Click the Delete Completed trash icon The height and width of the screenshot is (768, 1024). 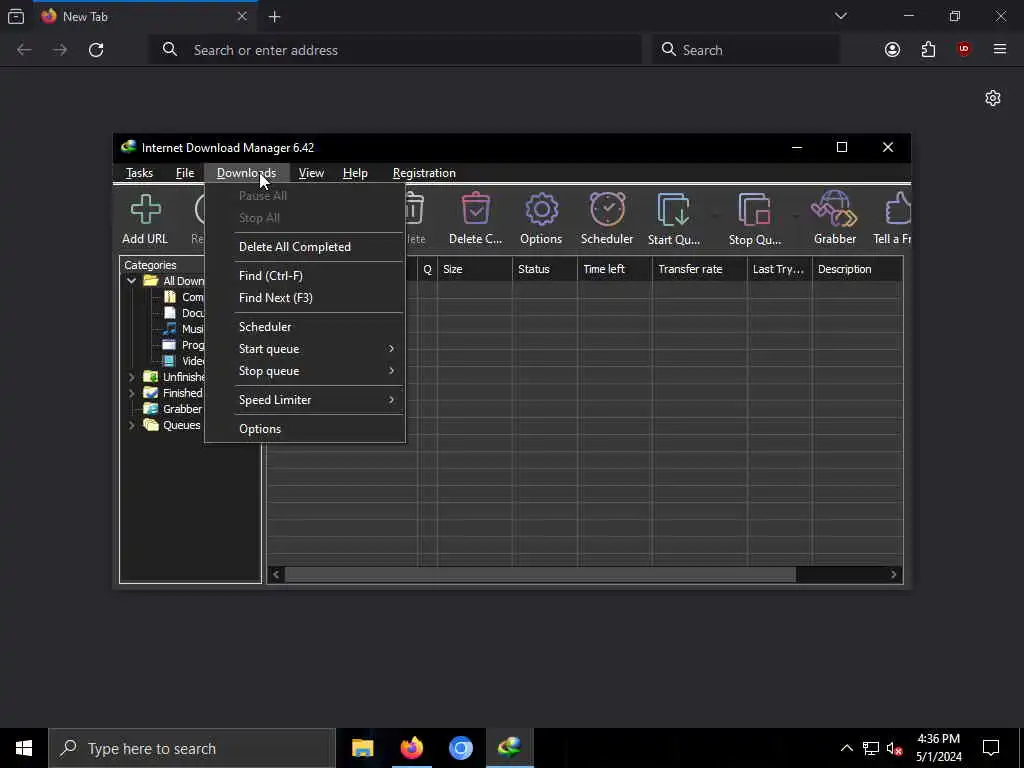pos(475,210)
